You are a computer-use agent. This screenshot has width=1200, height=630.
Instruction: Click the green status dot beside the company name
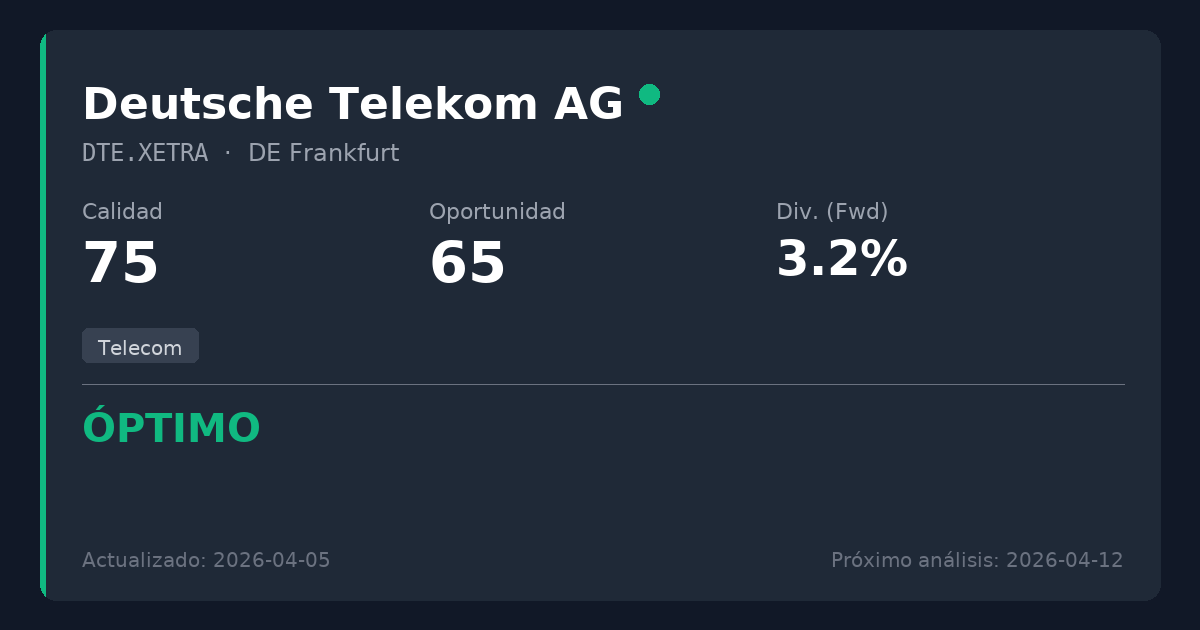[x=649, y=95]
